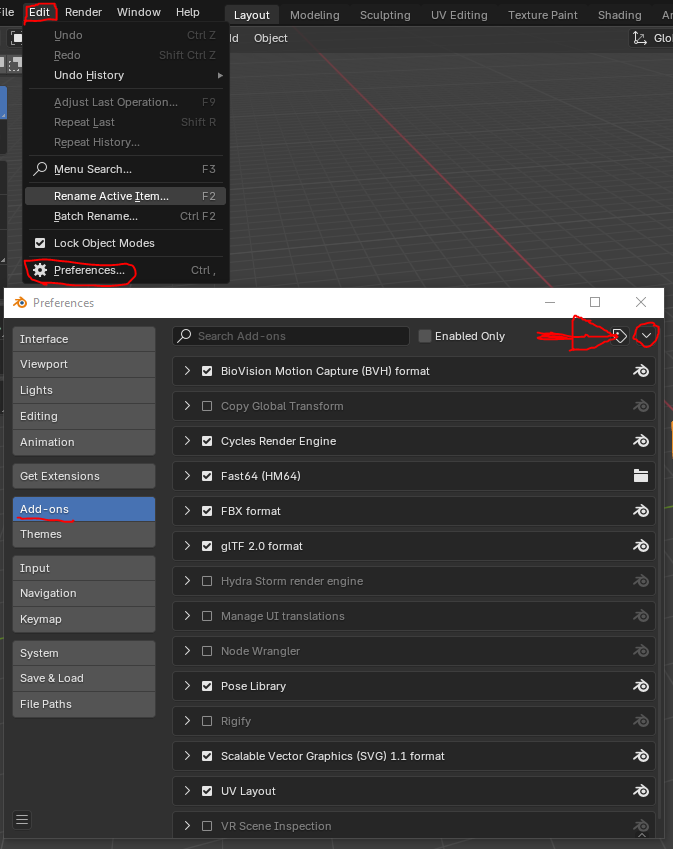
Task: Click the folder icon on Fast64 (HM64) row
Action: coord(641,476)
